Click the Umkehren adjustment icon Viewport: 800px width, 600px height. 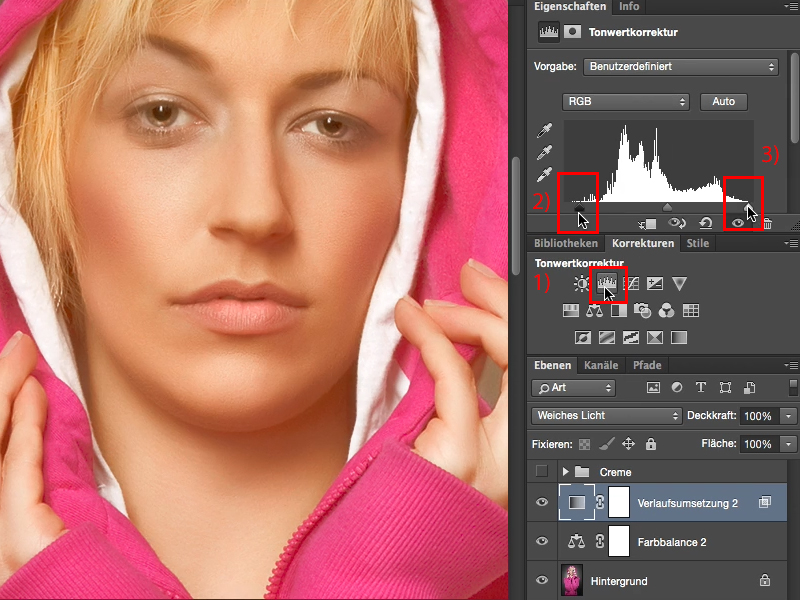(x=581, y=337)
